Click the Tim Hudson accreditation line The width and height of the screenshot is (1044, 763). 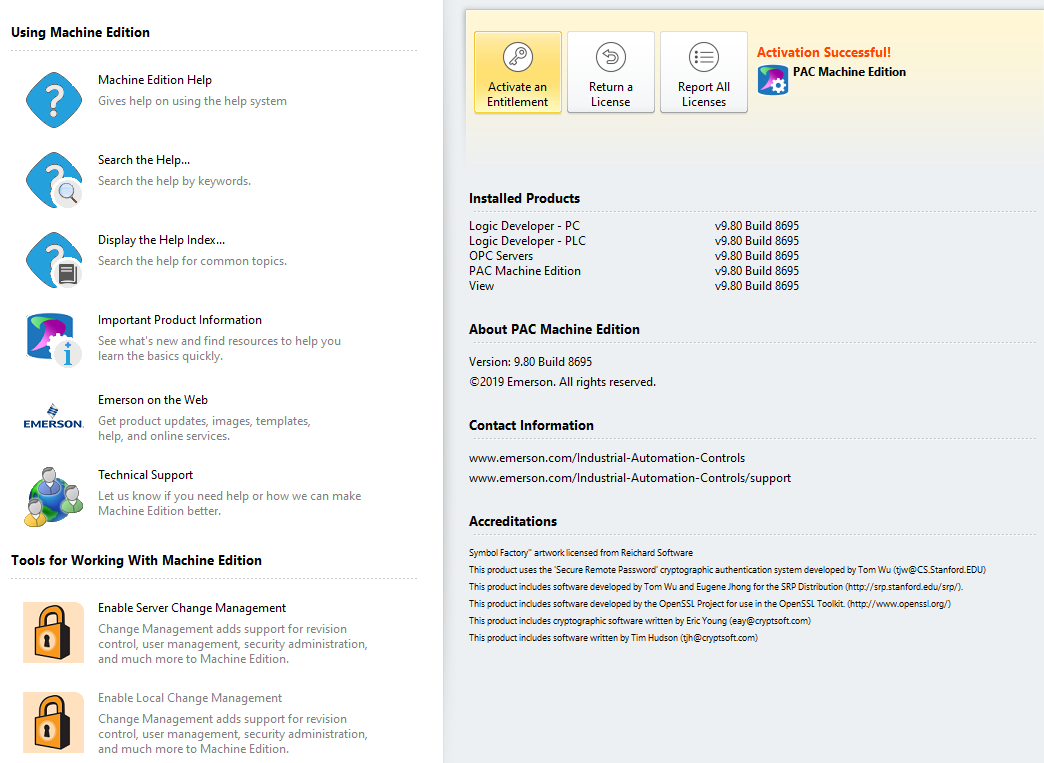pyautogui.click(x=613, y=638)
